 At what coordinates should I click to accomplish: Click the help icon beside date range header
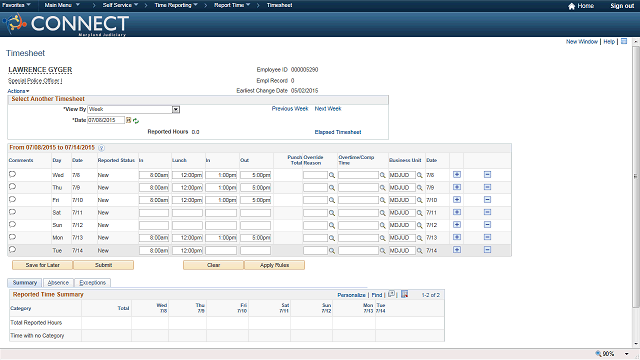[101, 148]
